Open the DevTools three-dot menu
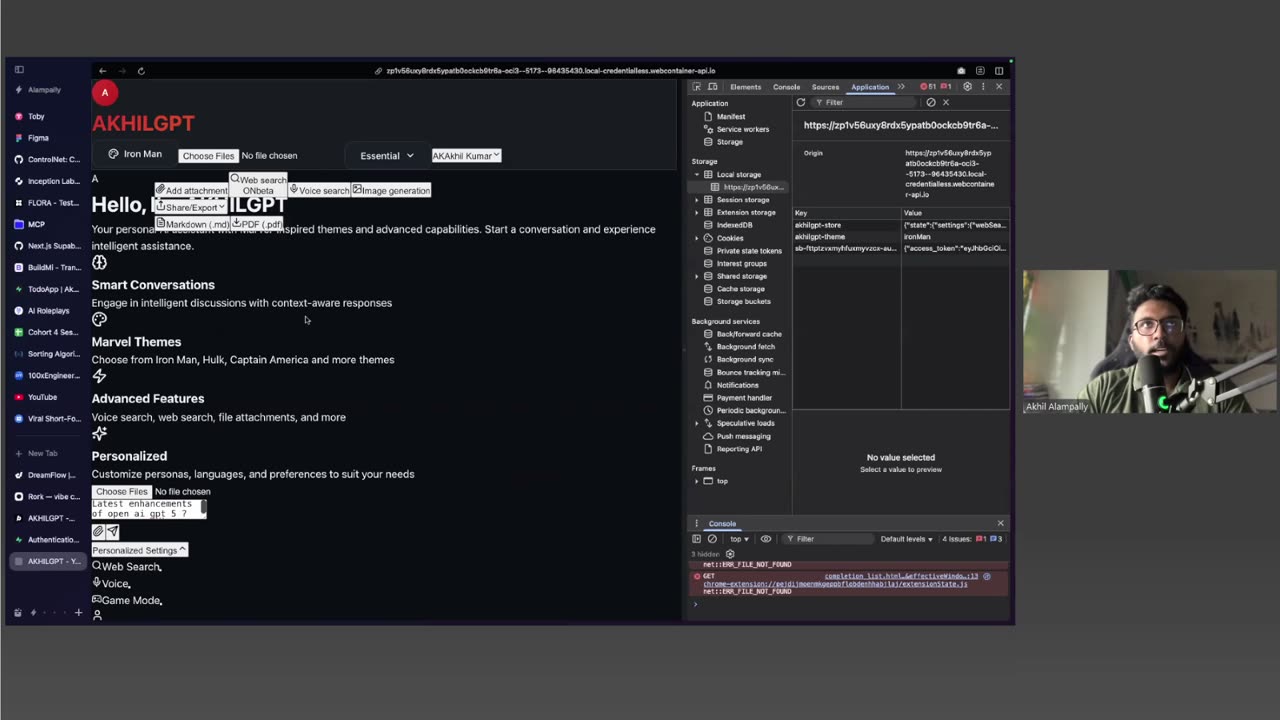The width and height of the screenshot is (1280, 720). pos(983,87)
